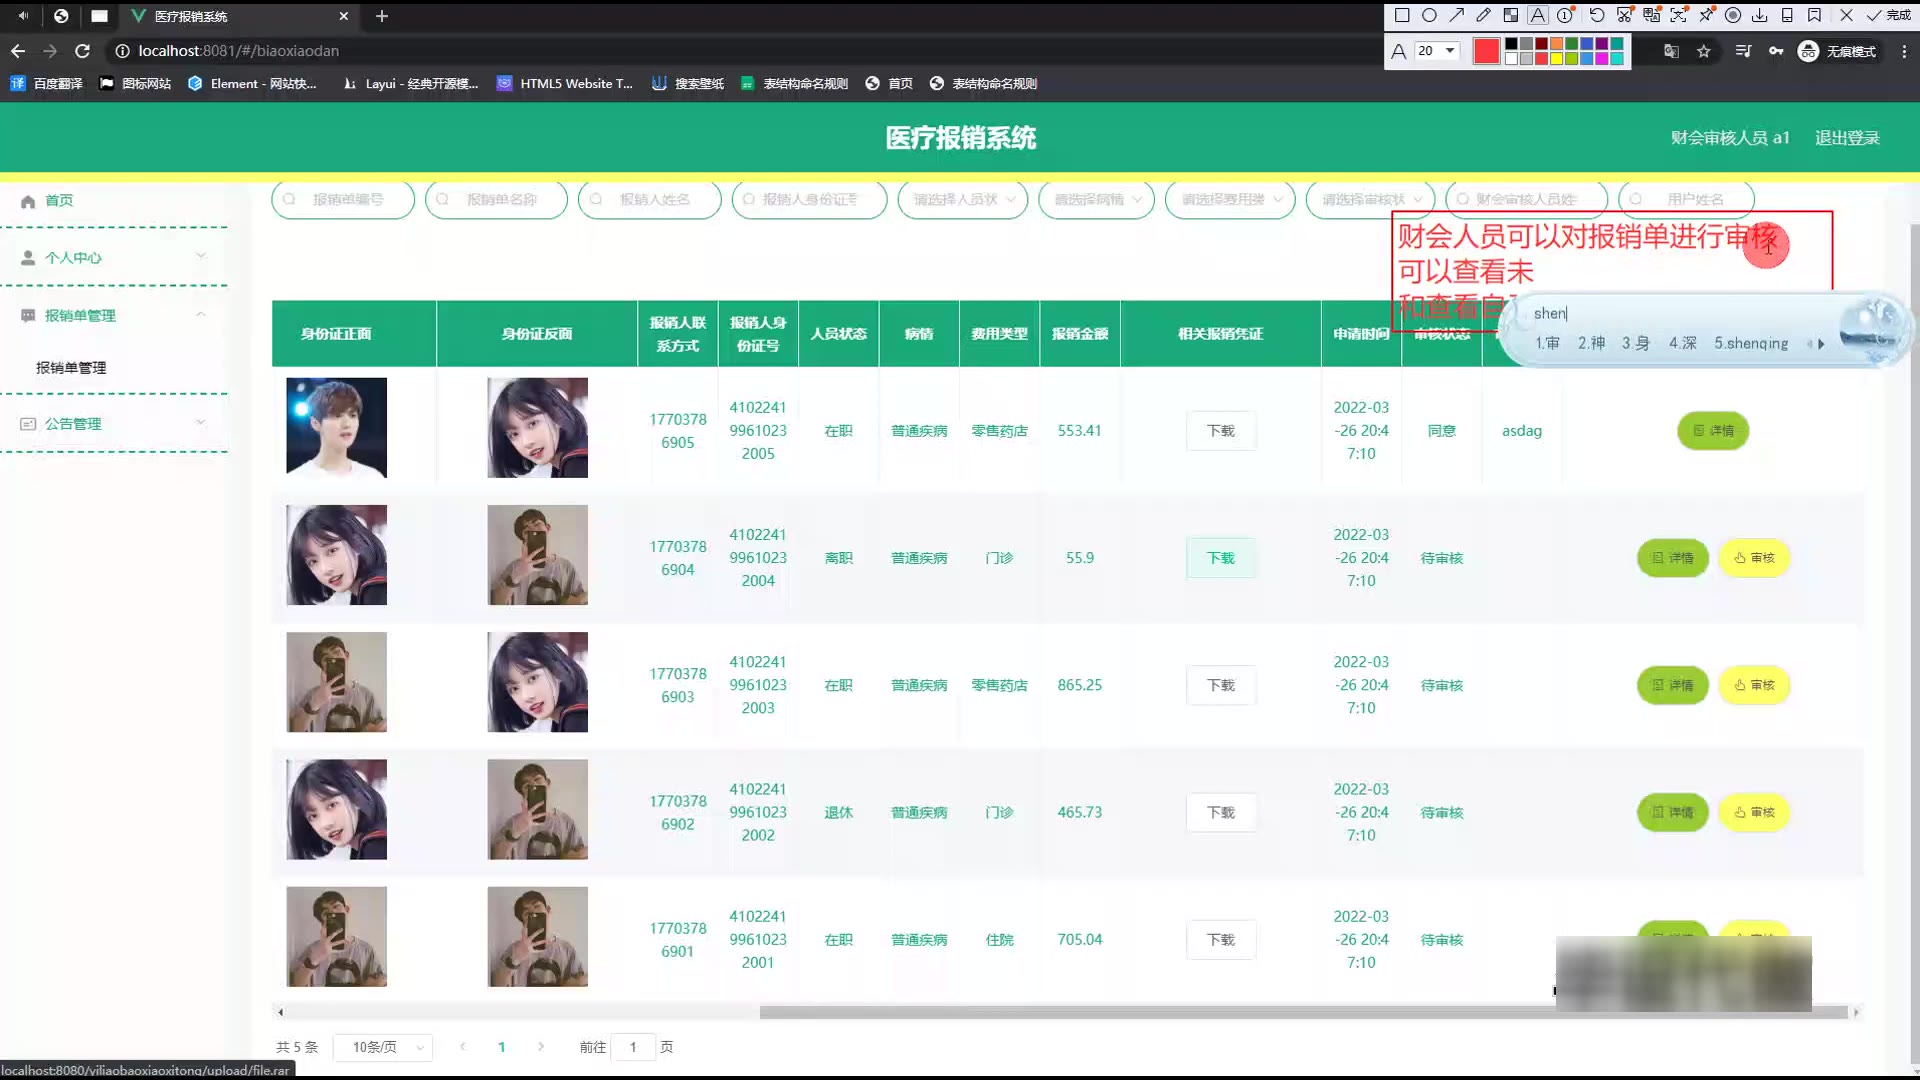
Task: Click 审核 button for row 17703786904
Action: 1754,558
